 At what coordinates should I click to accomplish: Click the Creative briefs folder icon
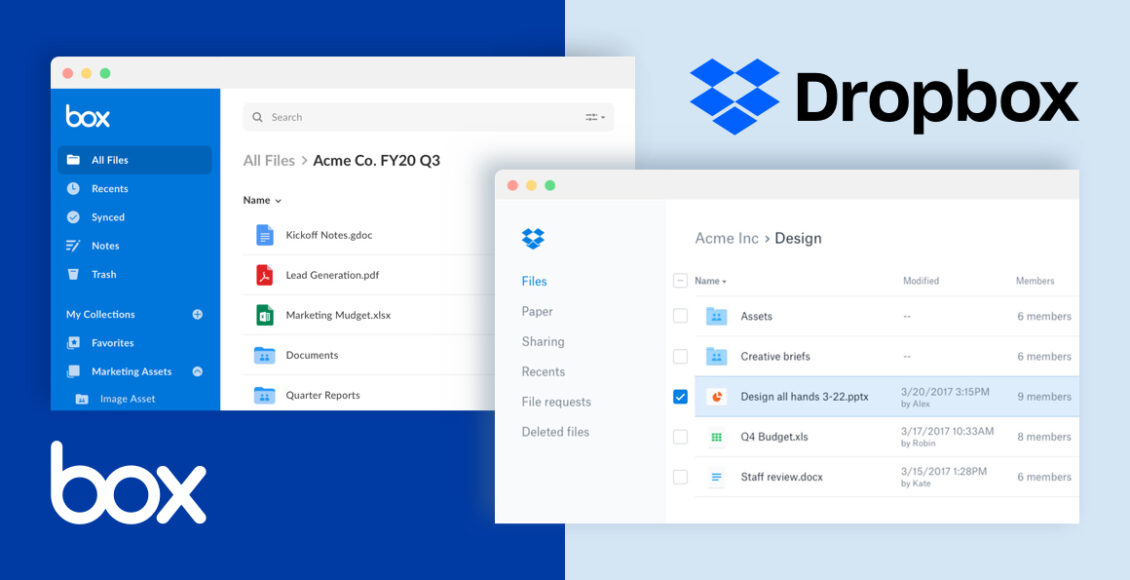[716, 356]
